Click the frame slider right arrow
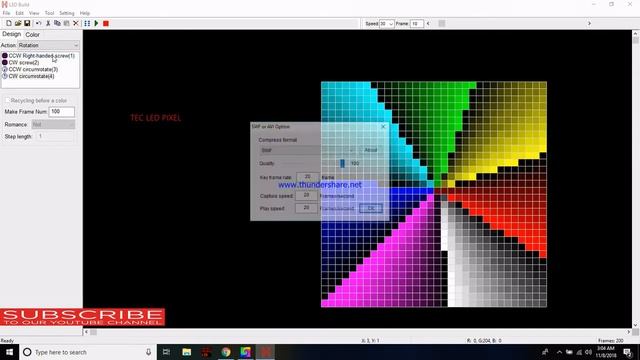640x360 pixels. [589, 24]
